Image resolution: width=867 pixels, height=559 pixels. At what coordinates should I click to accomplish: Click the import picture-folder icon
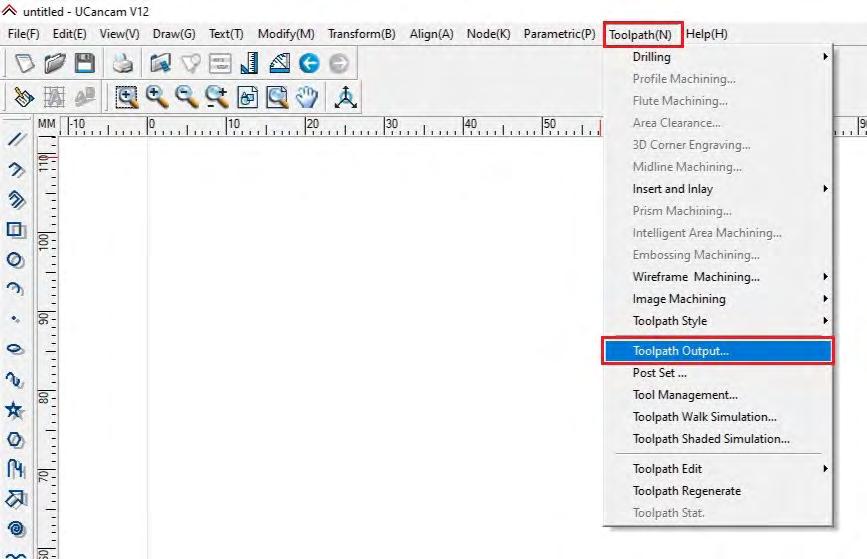pyautogui.click(x=160, y=64)
